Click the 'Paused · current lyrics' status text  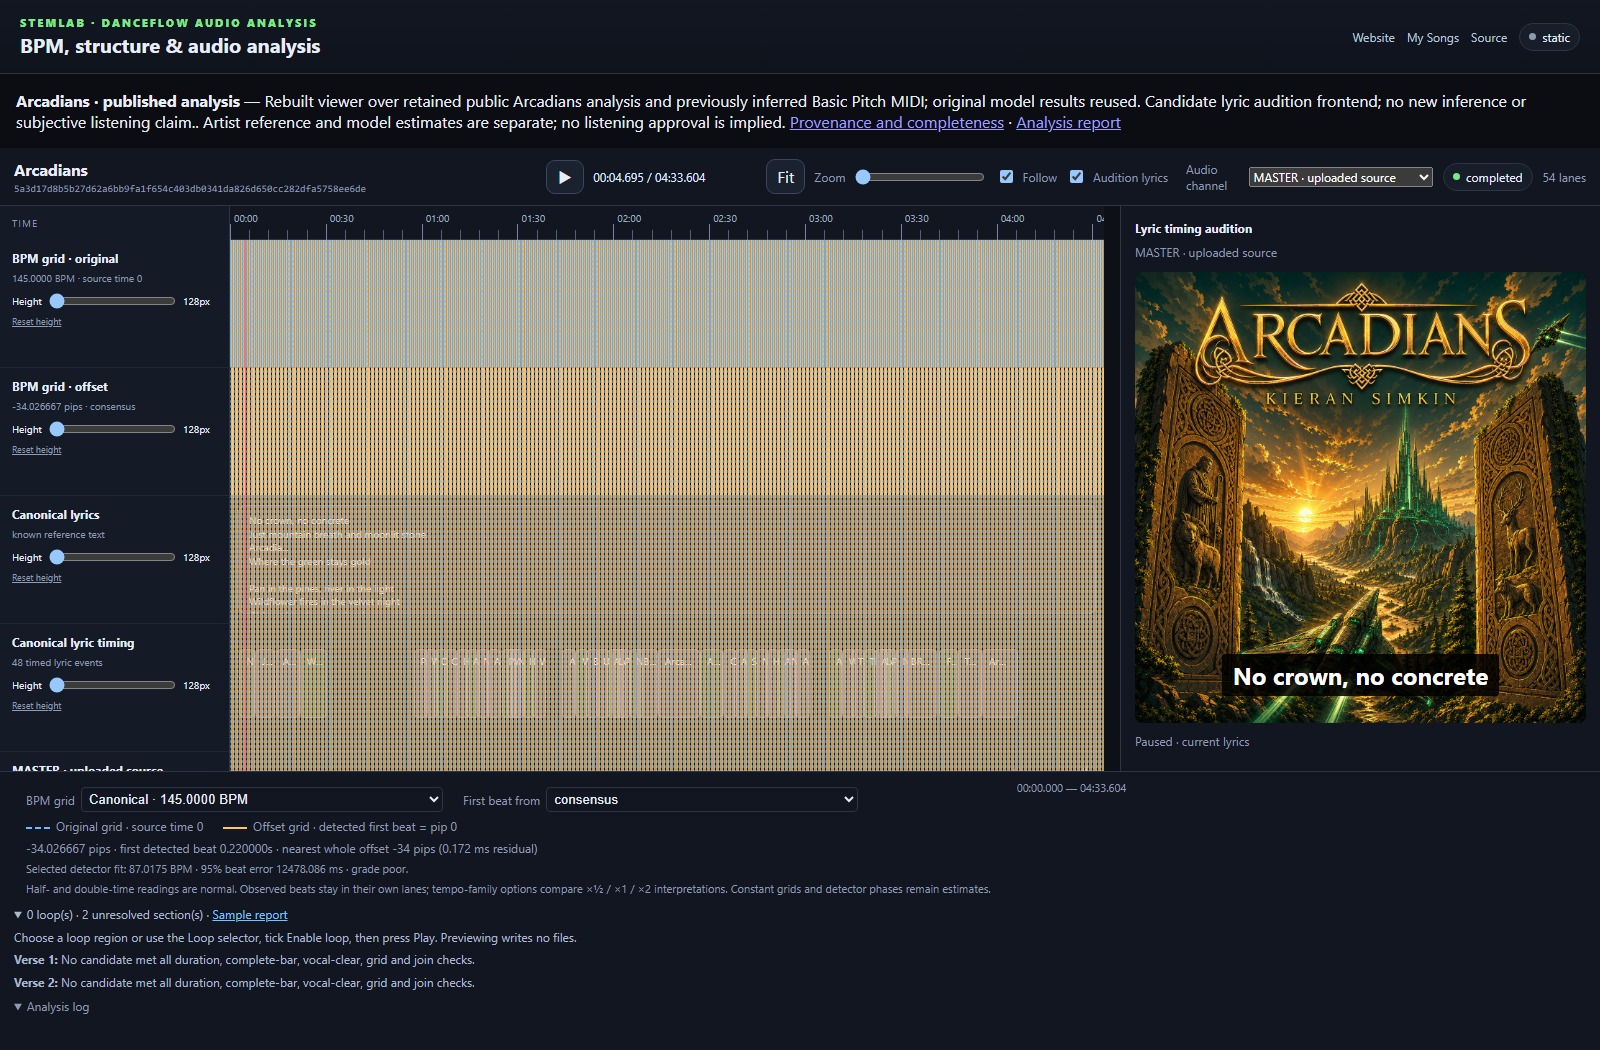click(x=1192, y=742)
